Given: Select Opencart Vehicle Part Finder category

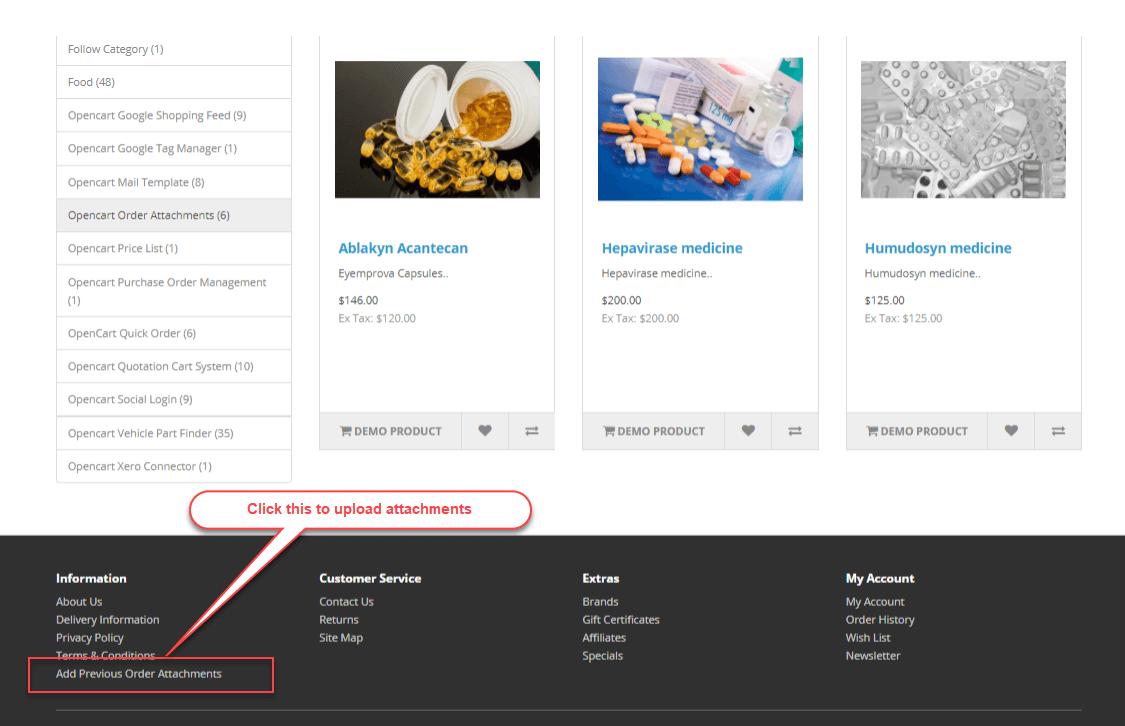Looking at the screenshot, I should (150, 433).
